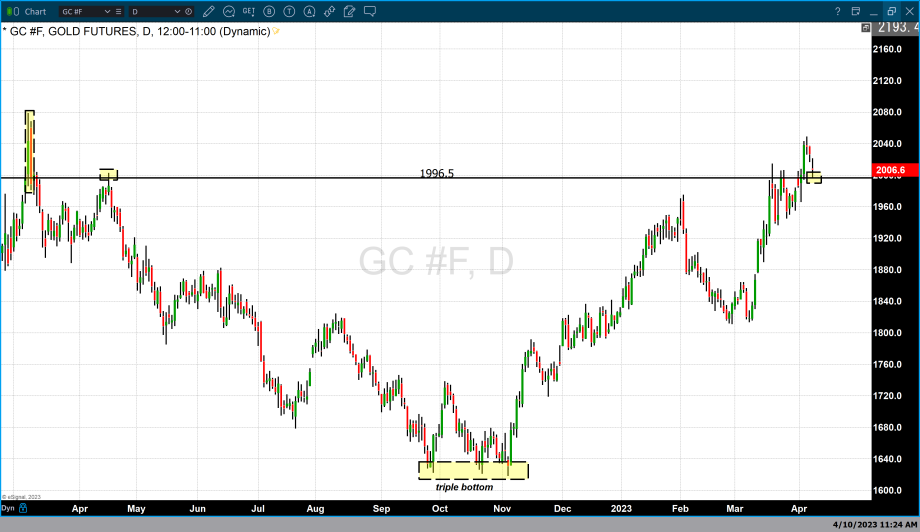This screenshot has height=532, width=920.
Task: Select the pencil drawing tool
Action: [209, 11]
